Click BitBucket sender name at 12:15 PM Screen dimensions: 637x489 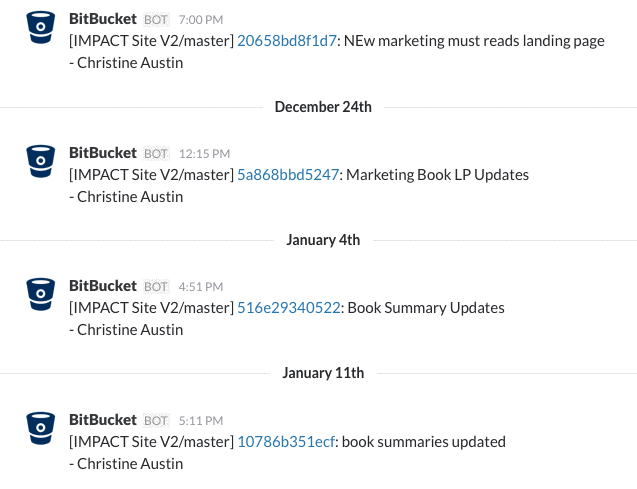(x=103, y=153)
